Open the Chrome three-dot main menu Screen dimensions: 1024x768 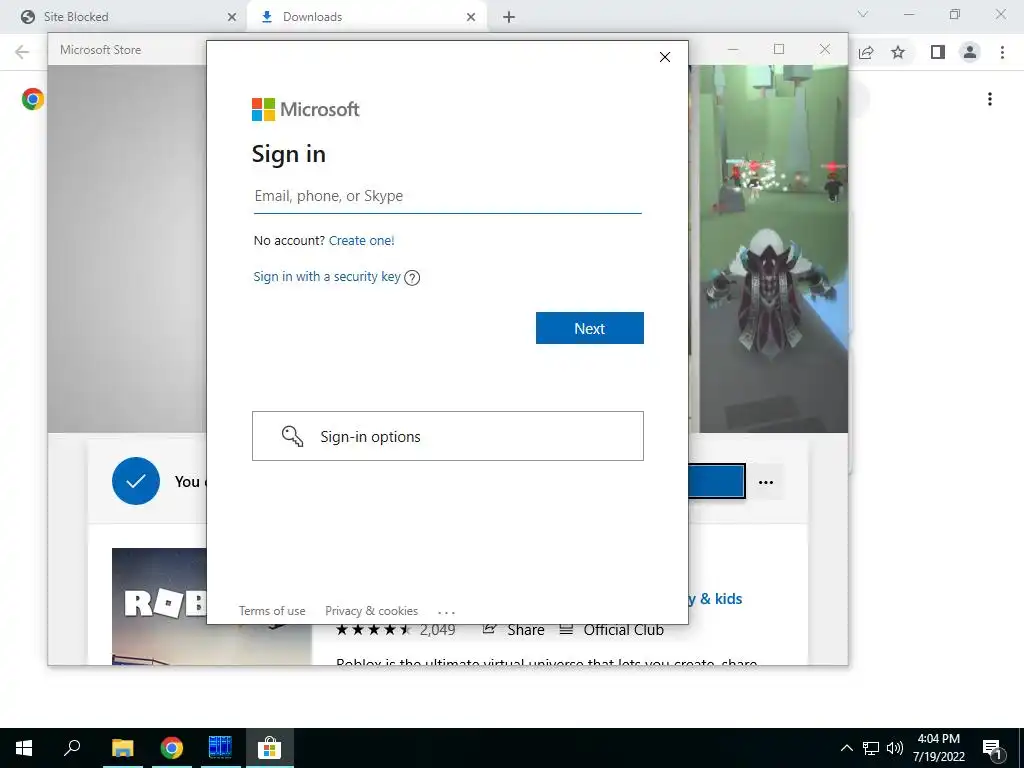tap(1002, 52)
